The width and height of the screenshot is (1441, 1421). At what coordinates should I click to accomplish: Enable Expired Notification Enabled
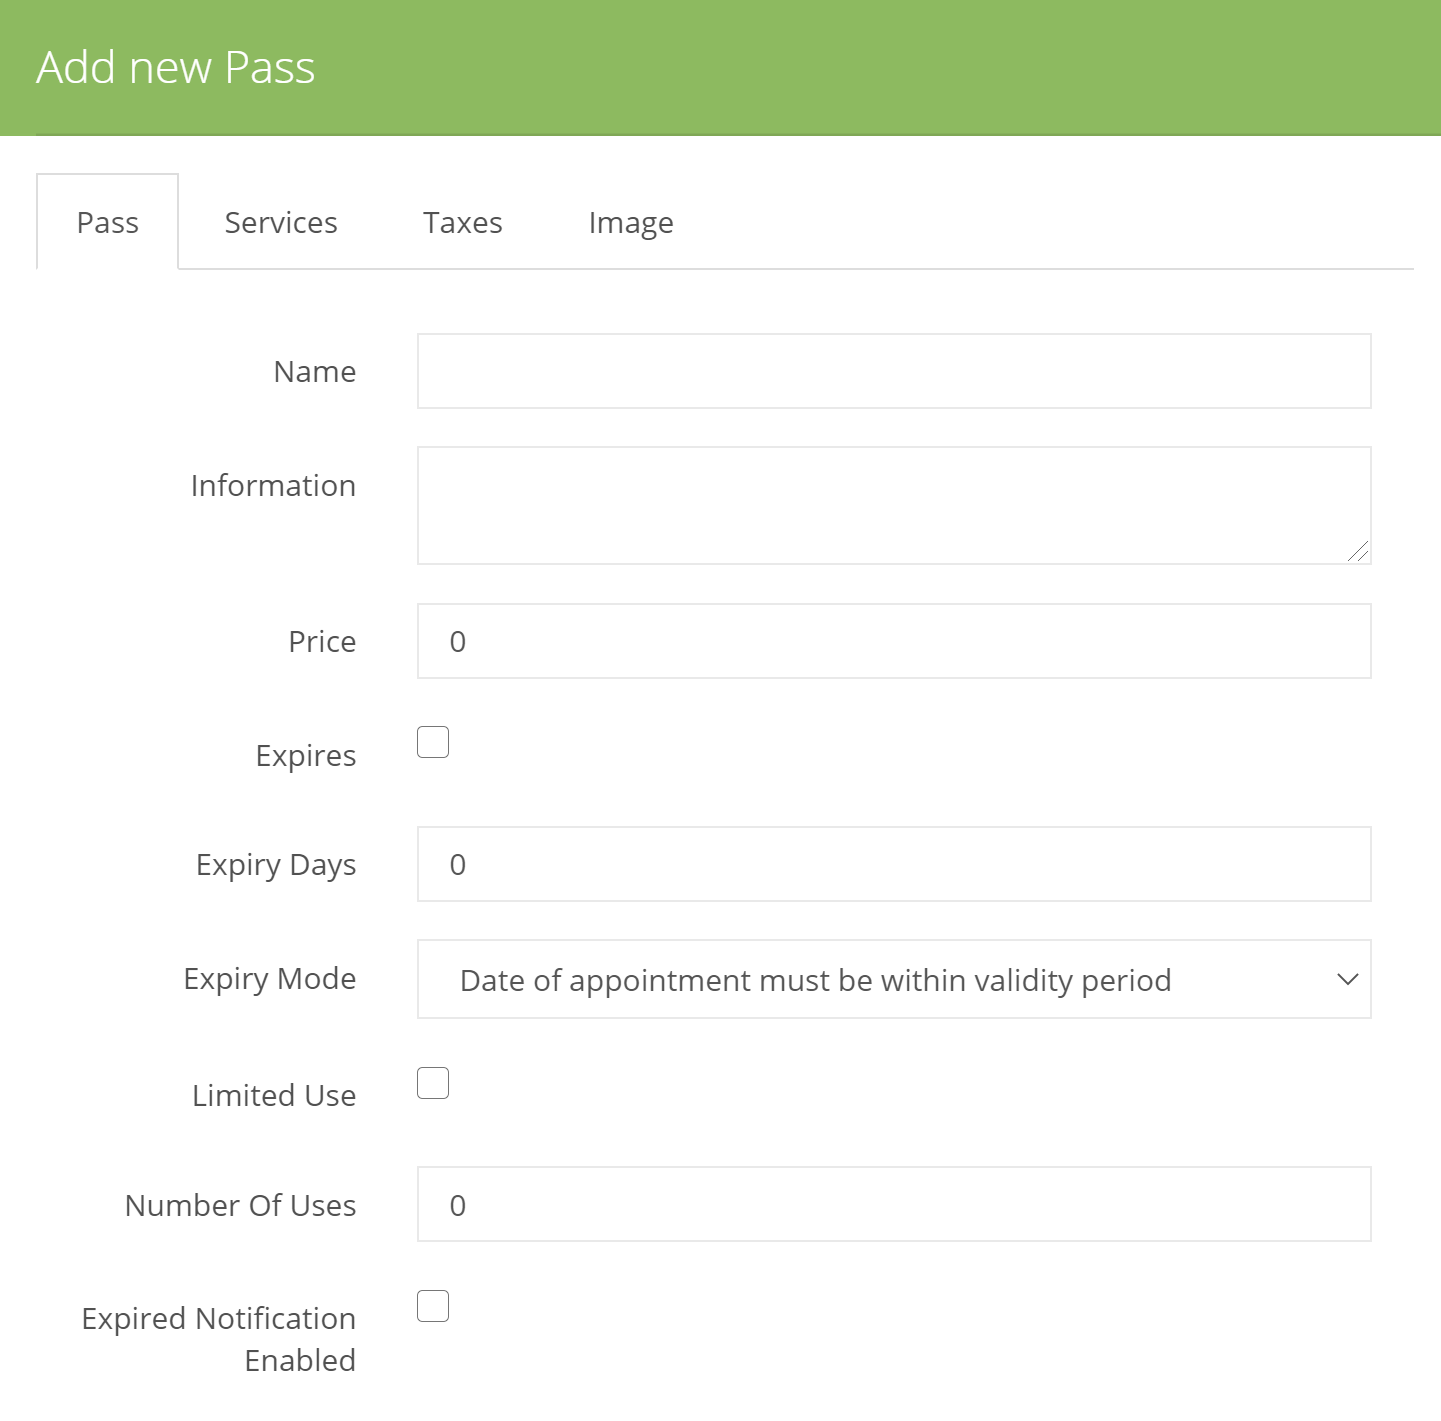432,1305
